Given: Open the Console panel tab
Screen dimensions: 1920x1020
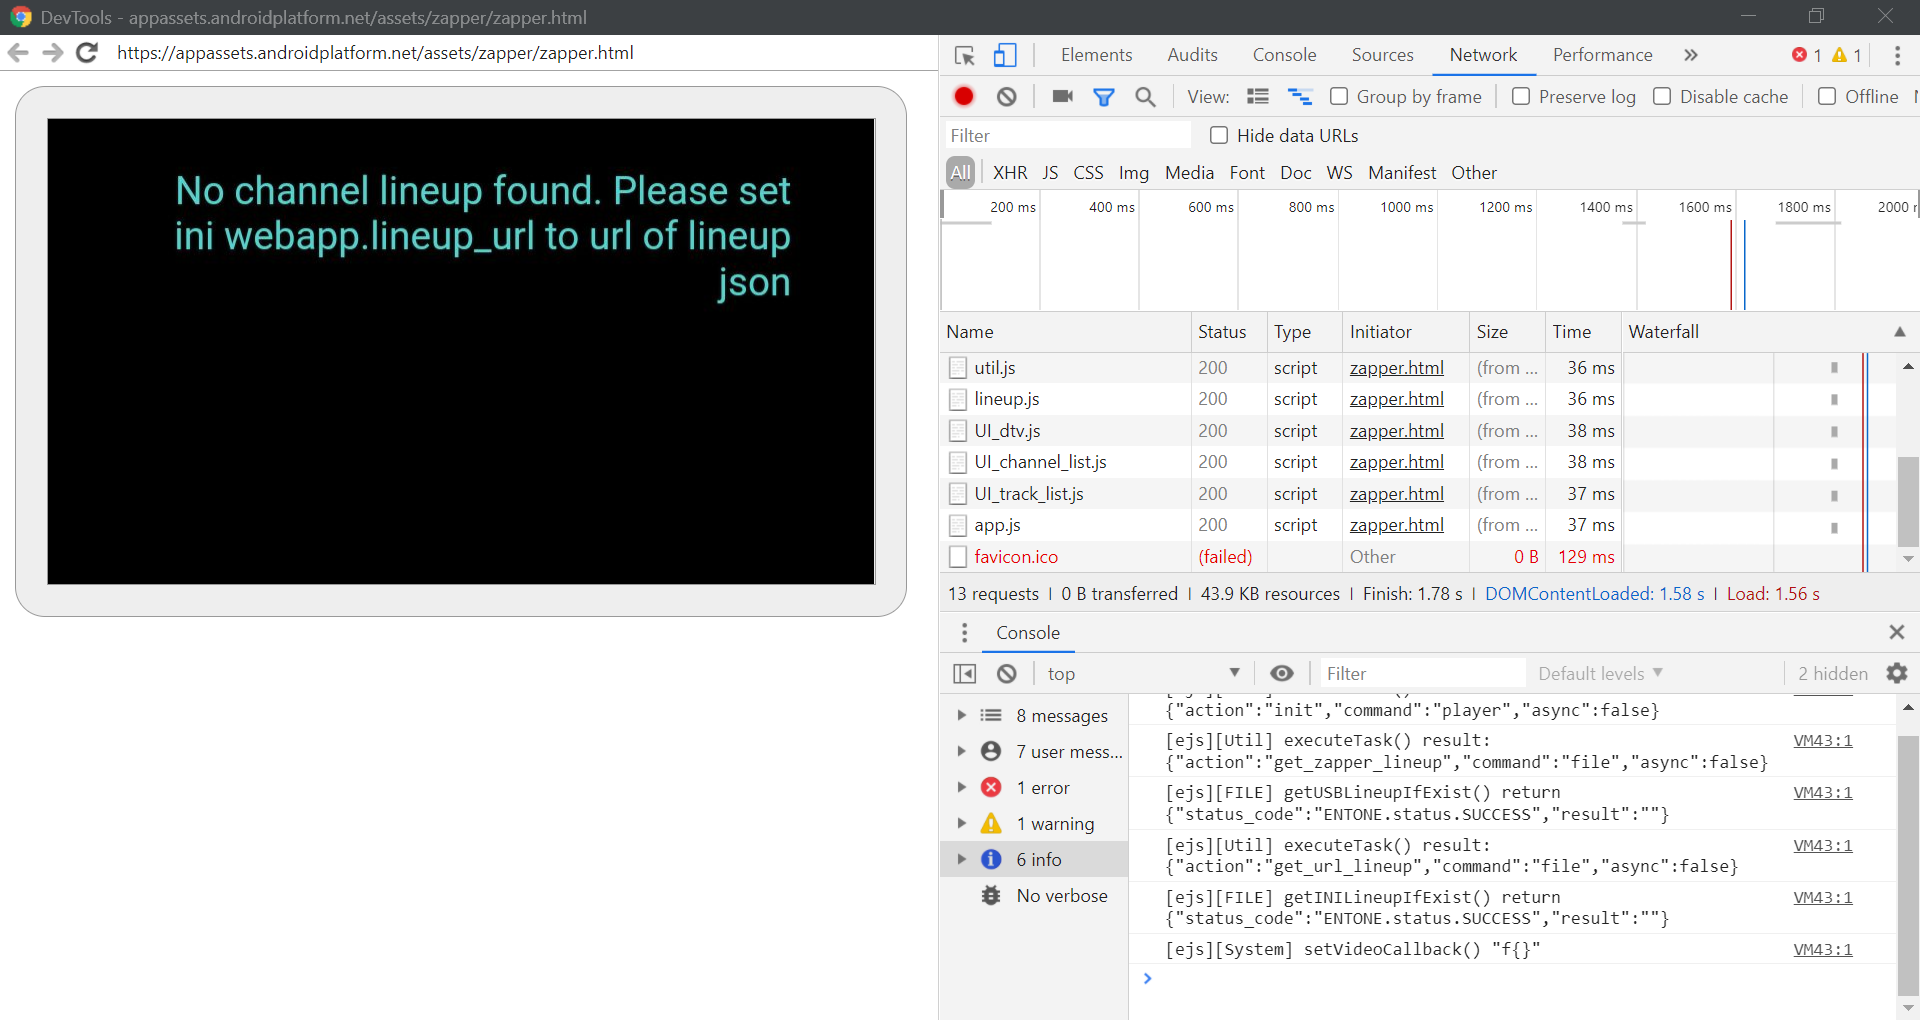Looking at the screenshot, I should [1284, 55].
